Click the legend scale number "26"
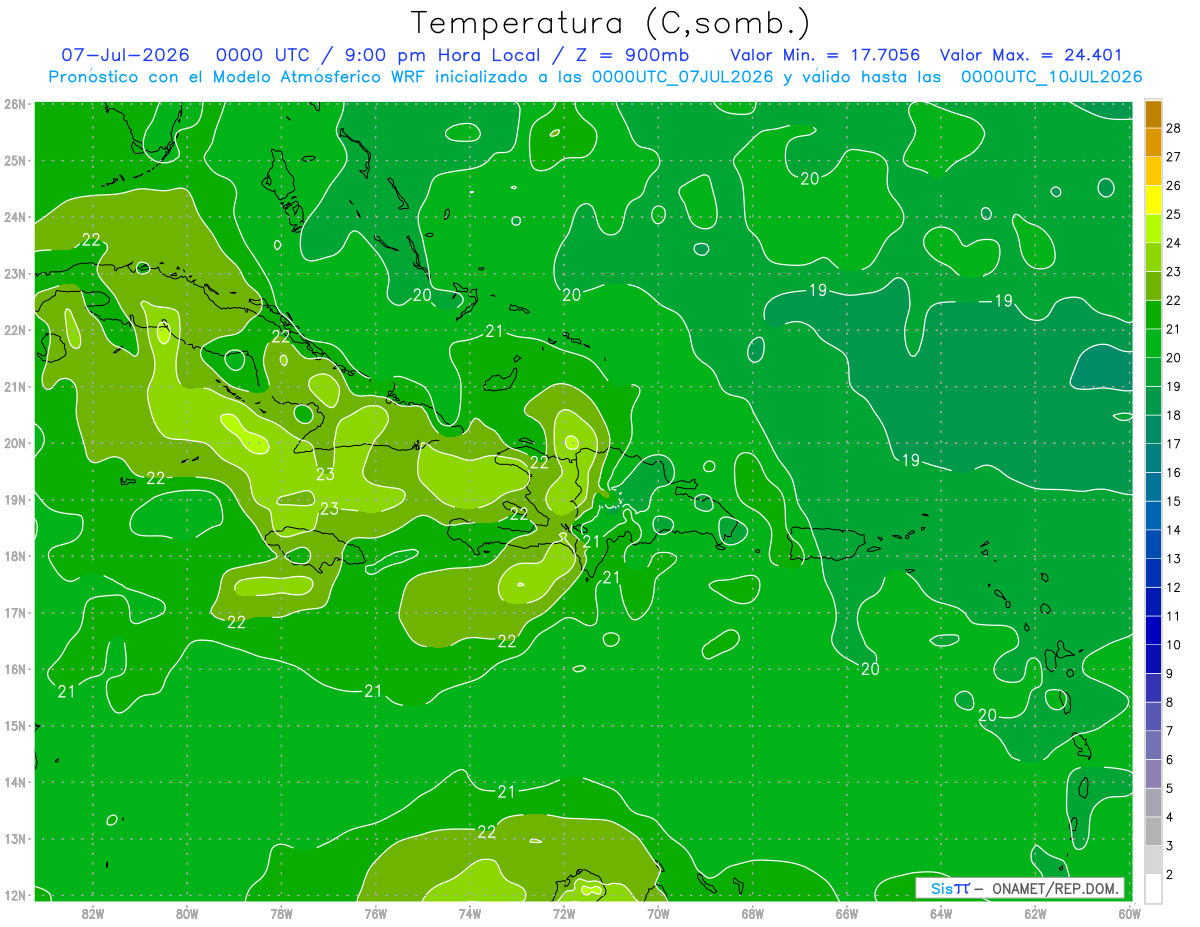The image size is (1200, 927). click(x=1174, y=187)
